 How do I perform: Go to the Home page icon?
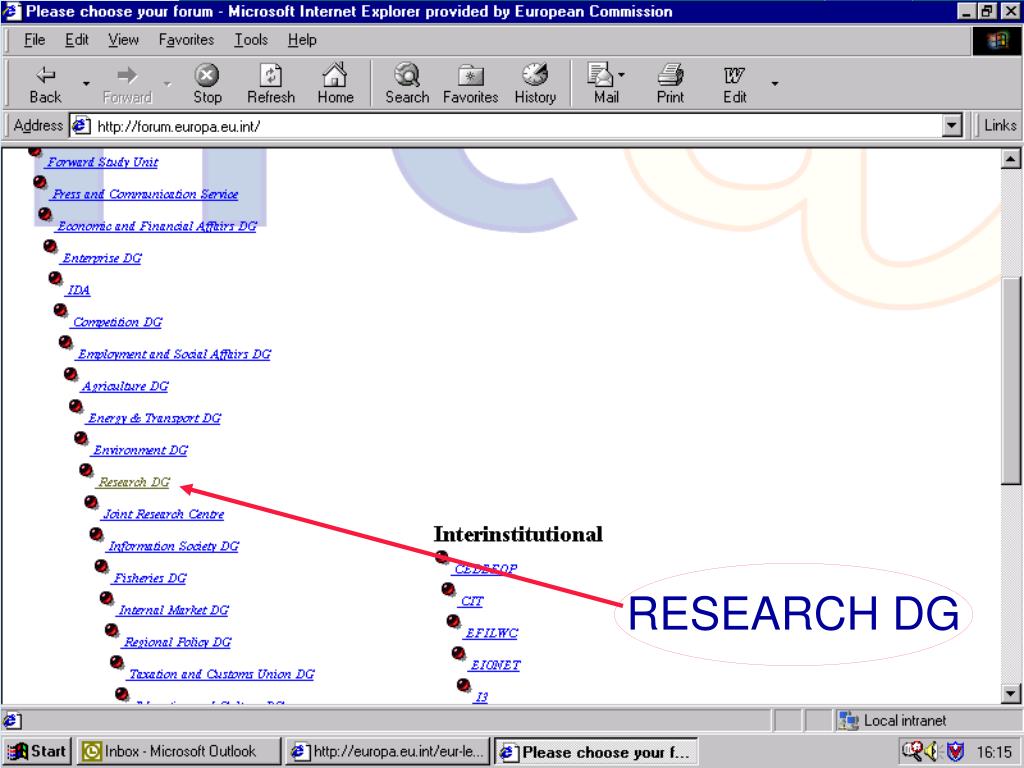335,84
